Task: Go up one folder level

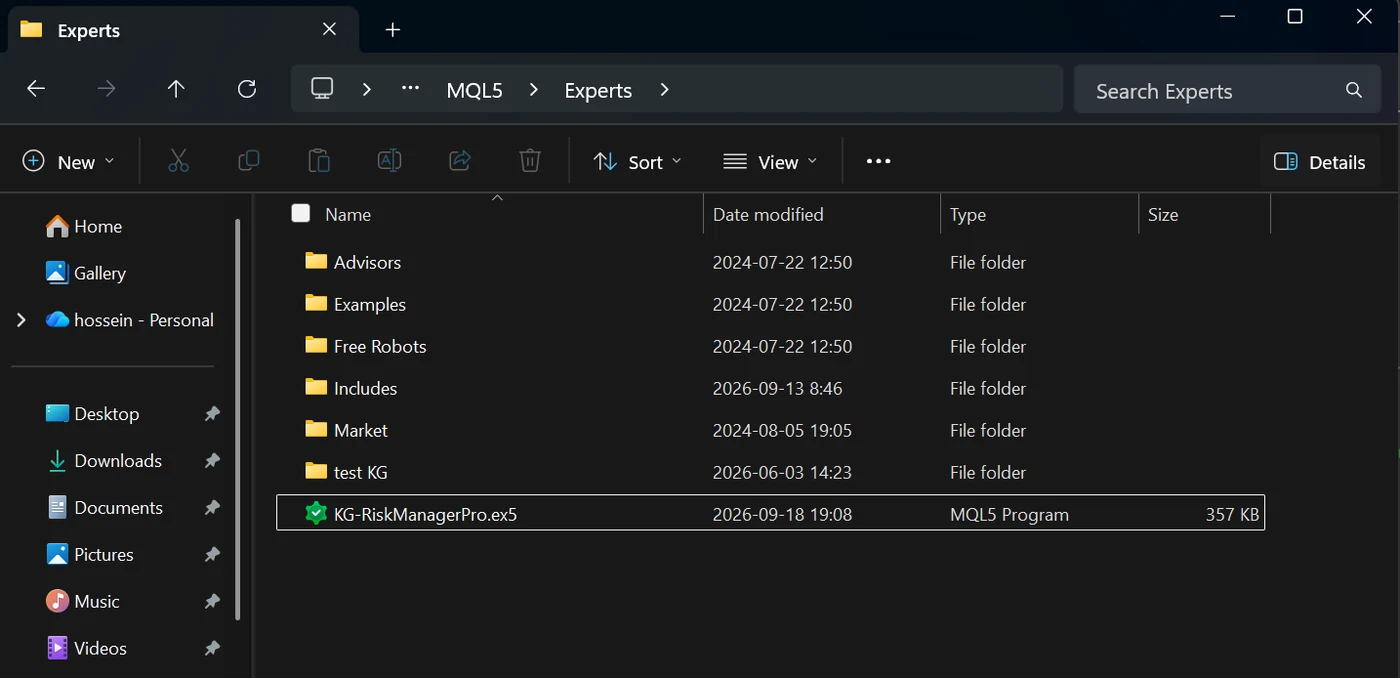Action: pyautogui.click(x=176, y=89)
